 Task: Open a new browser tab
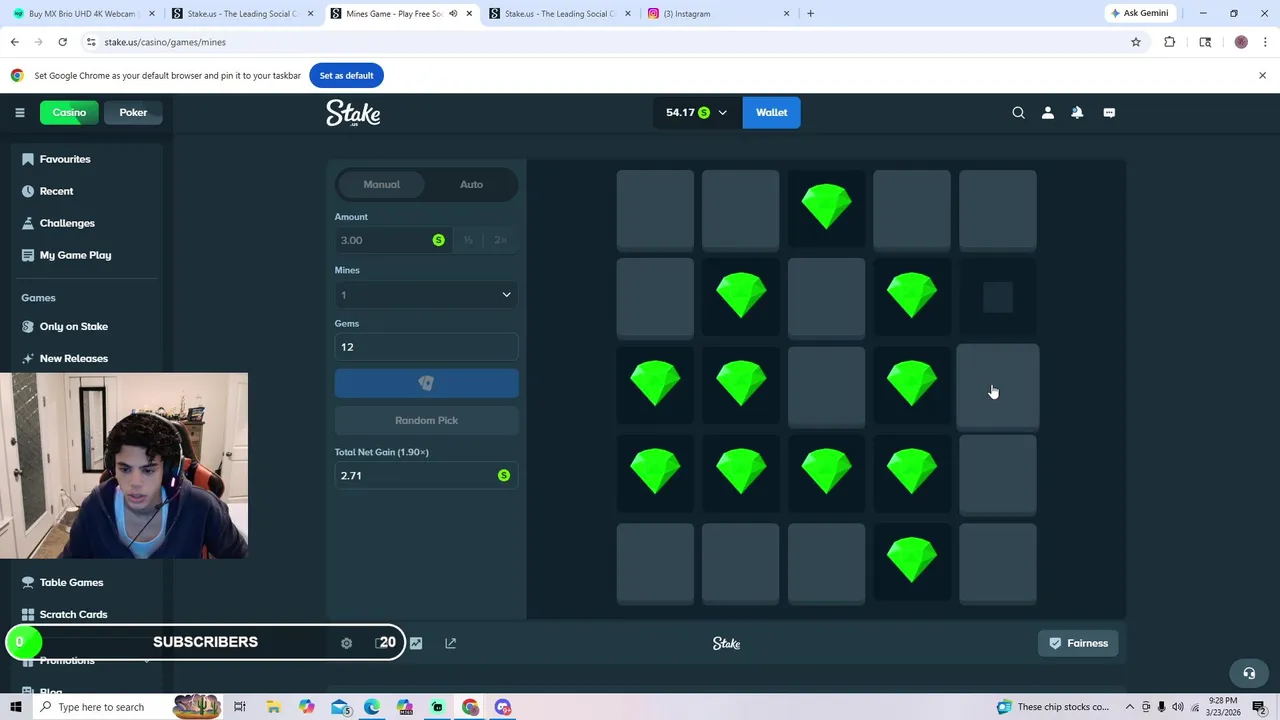(810, 14)
